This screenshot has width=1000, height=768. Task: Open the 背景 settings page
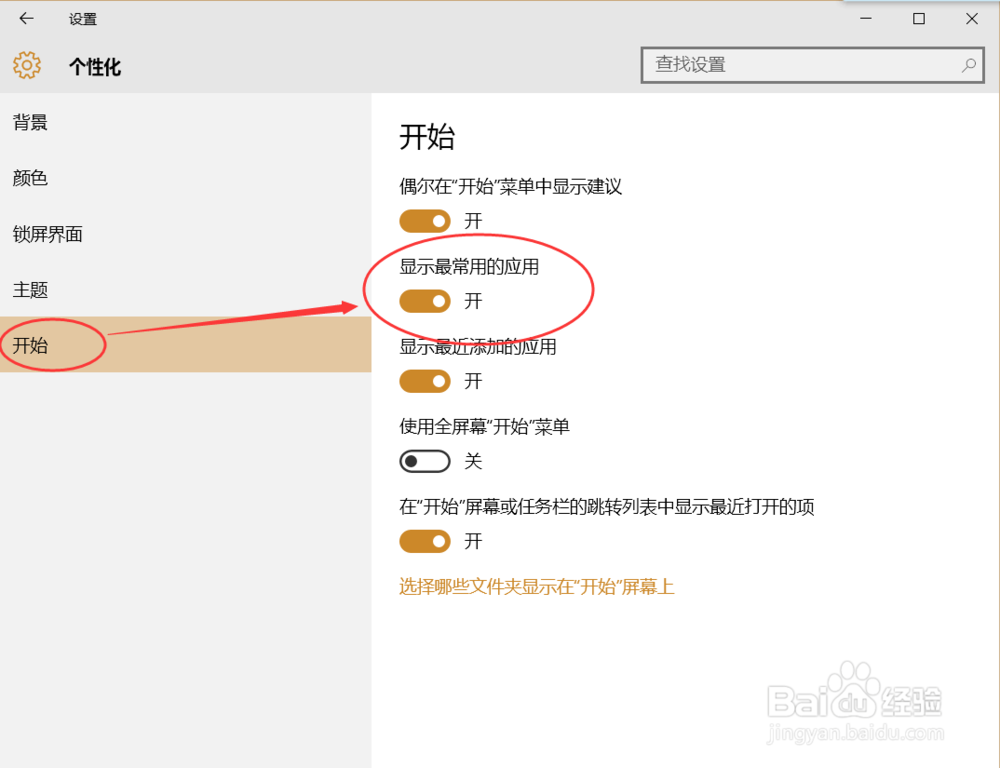[x=30, y=122]
